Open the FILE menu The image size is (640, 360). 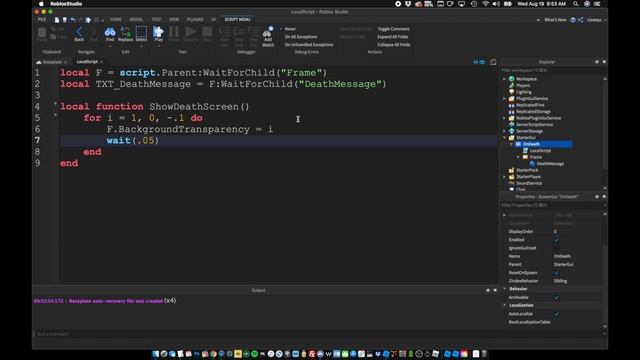pyautogui.click(x=42, y=20)
